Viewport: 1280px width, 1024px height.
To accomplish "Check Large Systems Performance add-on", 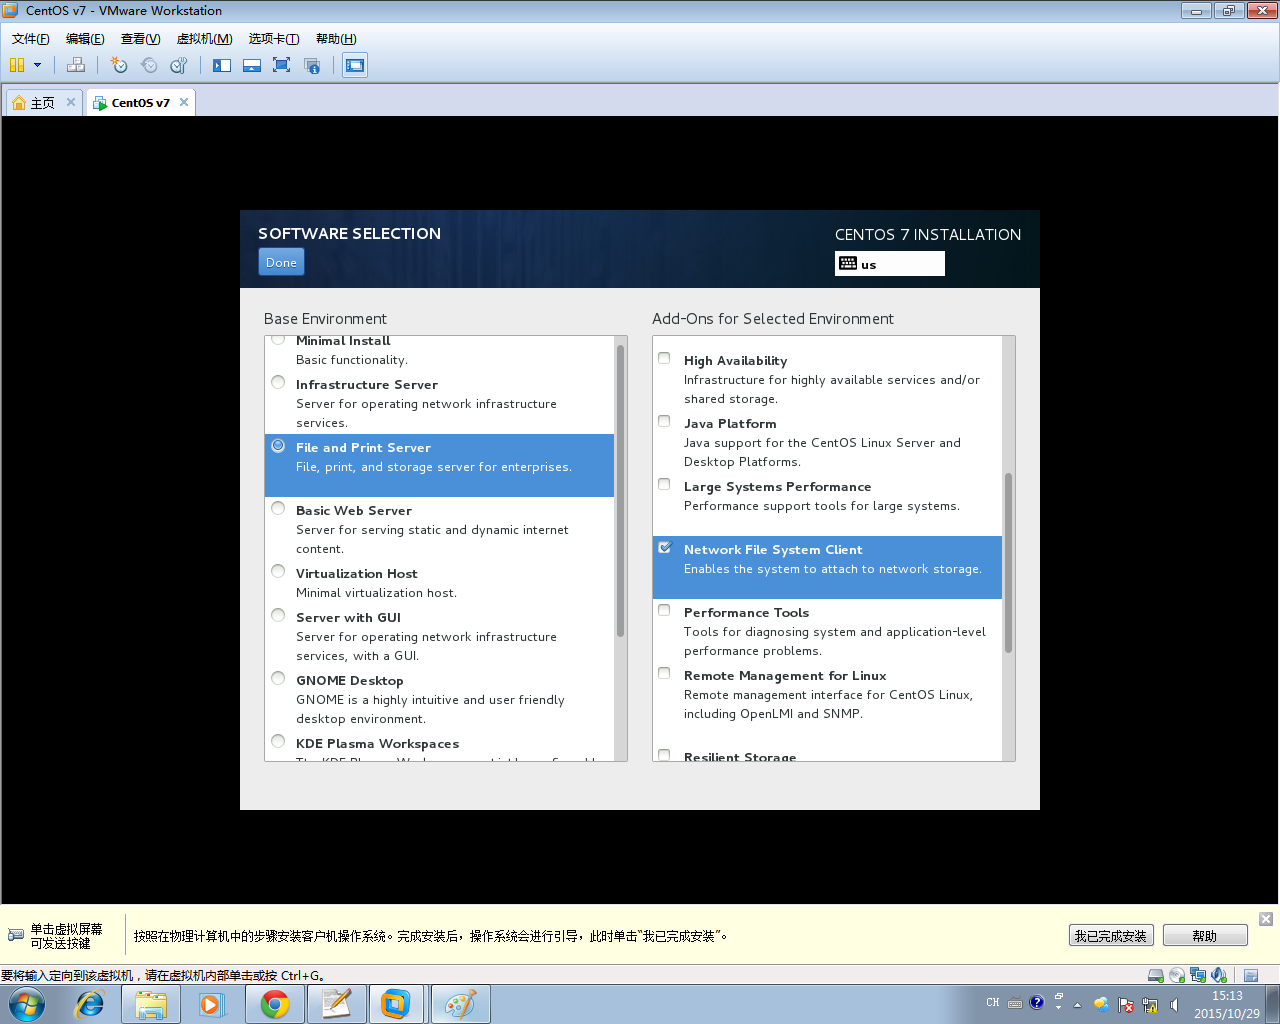I will (664, 484).
